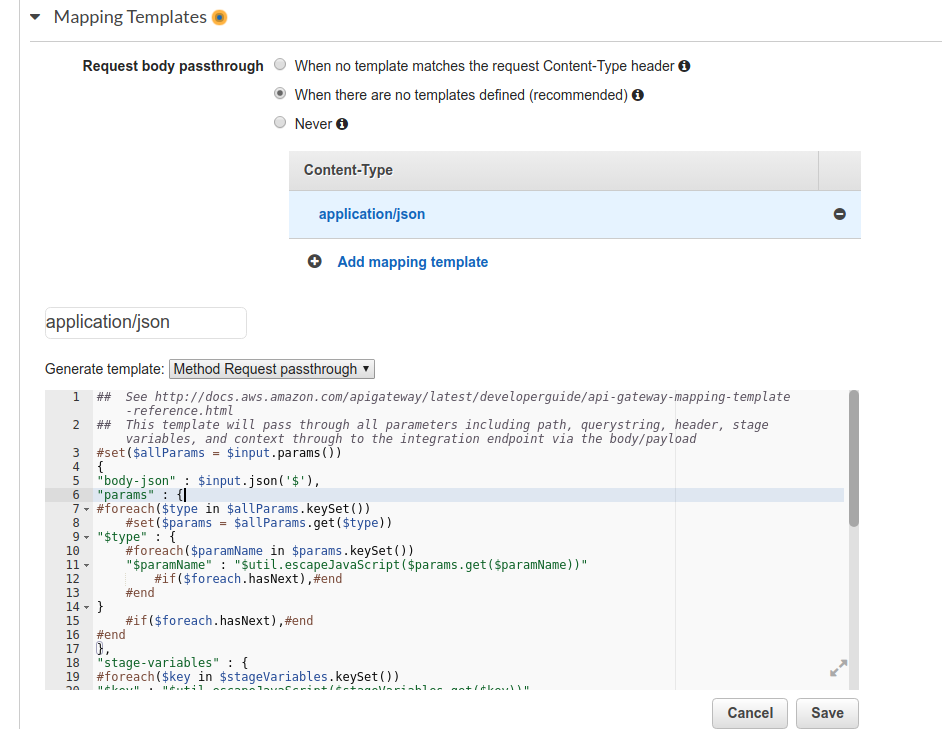942x737 pixels.
Task: Click the Add mapping template link
Action: [413, 262]
